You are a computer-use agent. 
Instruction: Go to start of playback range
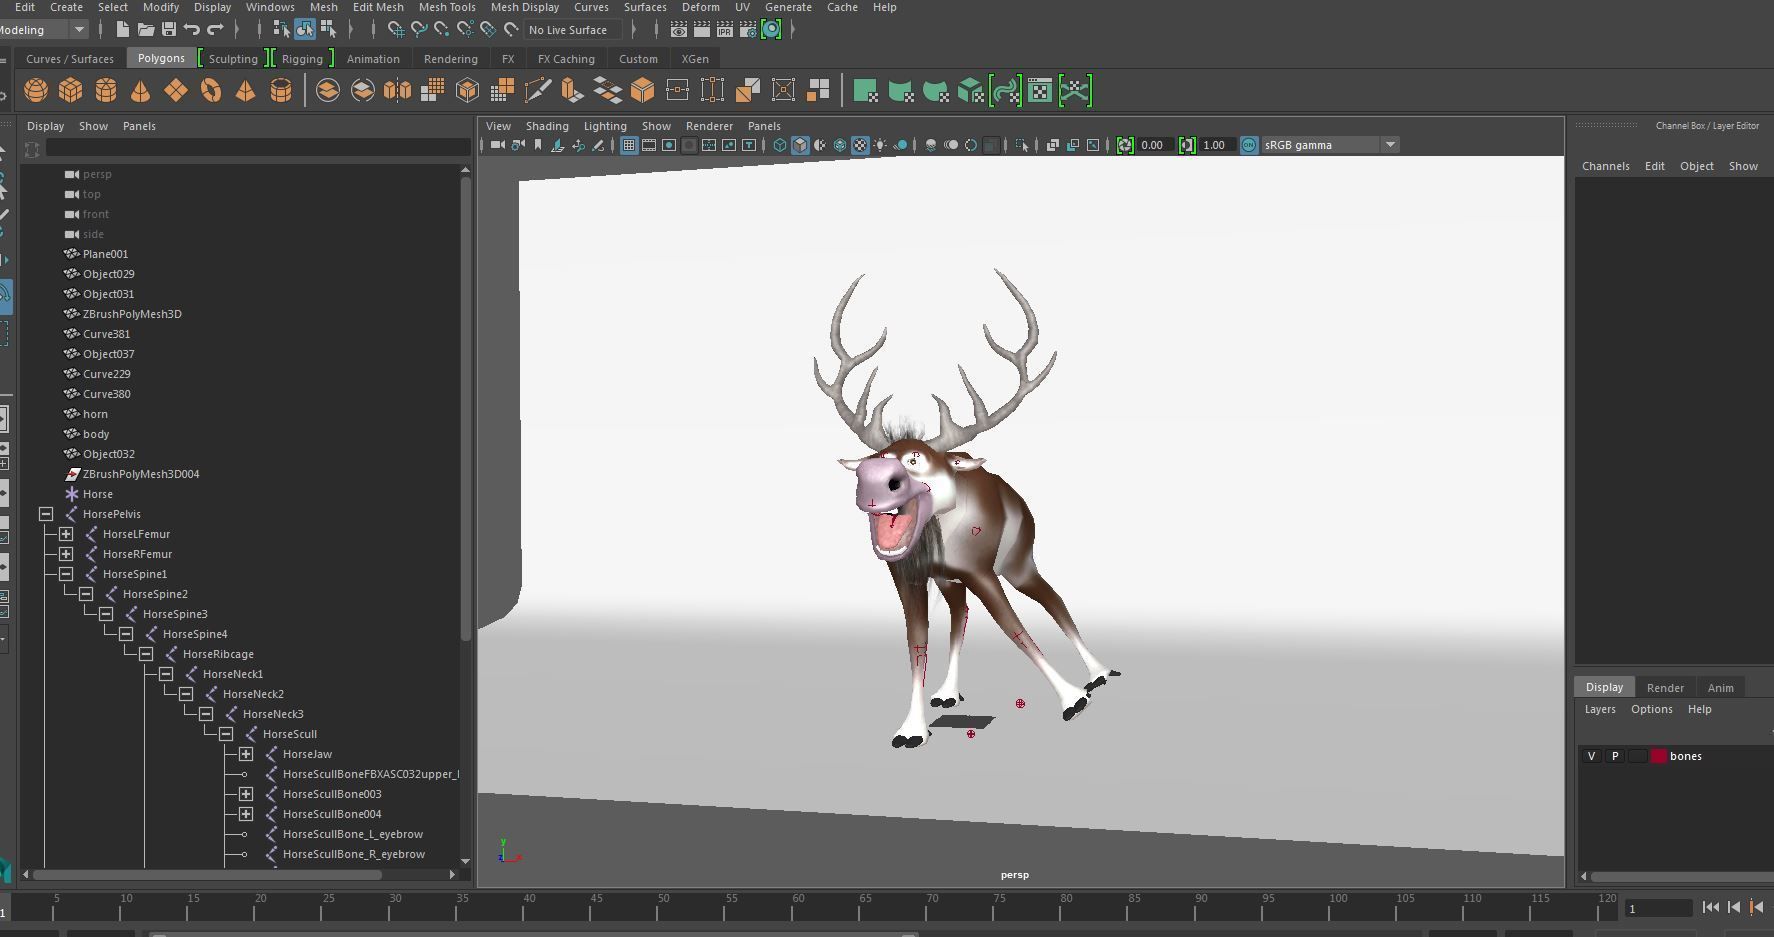point(1710,908)
